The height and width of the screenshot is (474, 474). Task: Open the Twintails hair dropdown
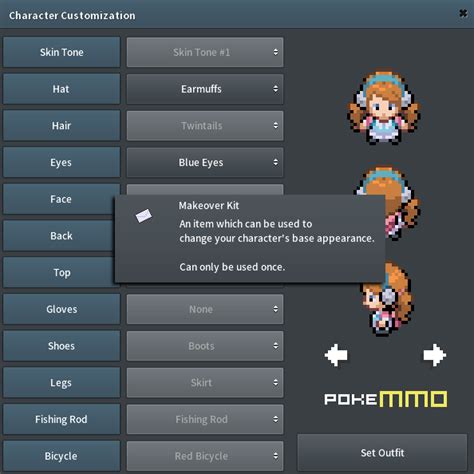tap(205, 126)
